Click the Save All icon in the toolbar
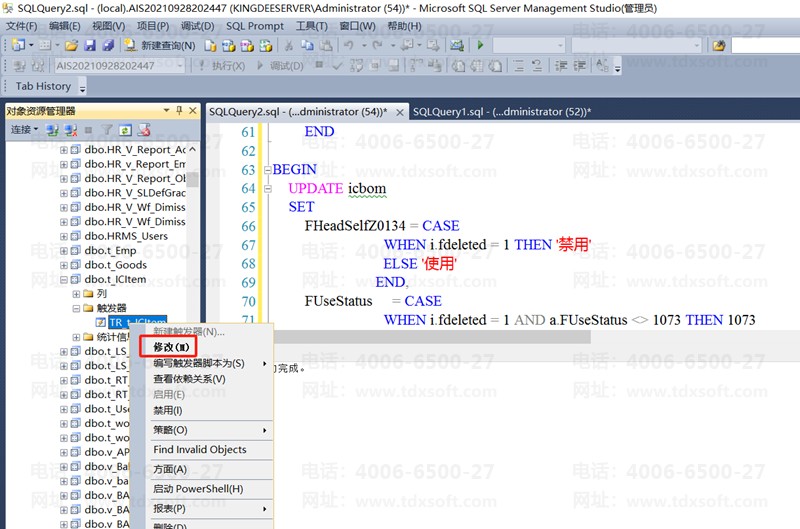This screenshot has height=529, width=800. [107, 45]
